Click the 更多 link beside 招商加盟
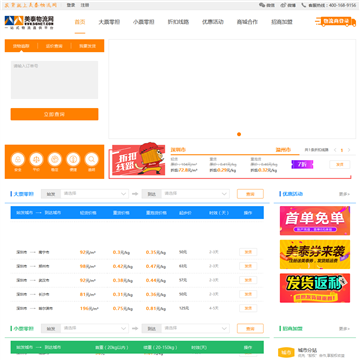The width and height of the screenshot is (360, 360). click(345, 328)
